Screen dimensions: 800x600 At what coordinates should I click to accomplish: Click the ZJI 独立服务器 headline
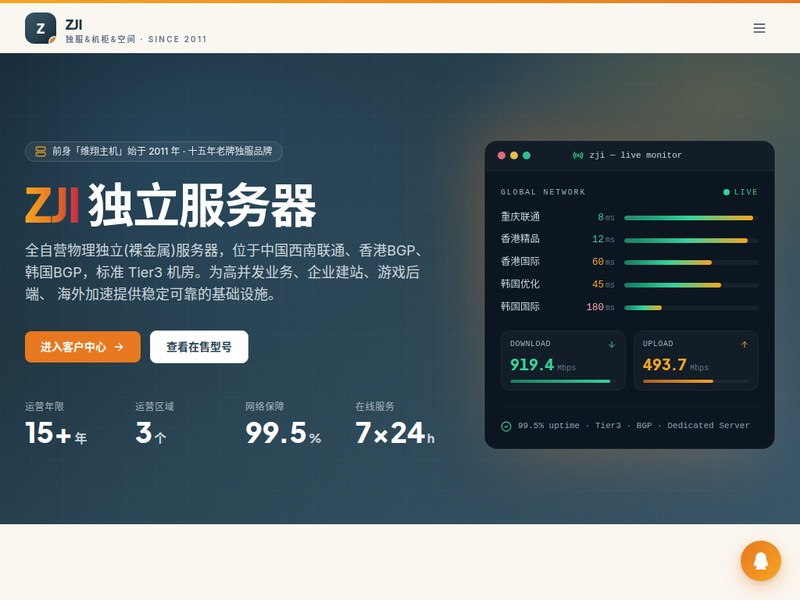[171, 205]
